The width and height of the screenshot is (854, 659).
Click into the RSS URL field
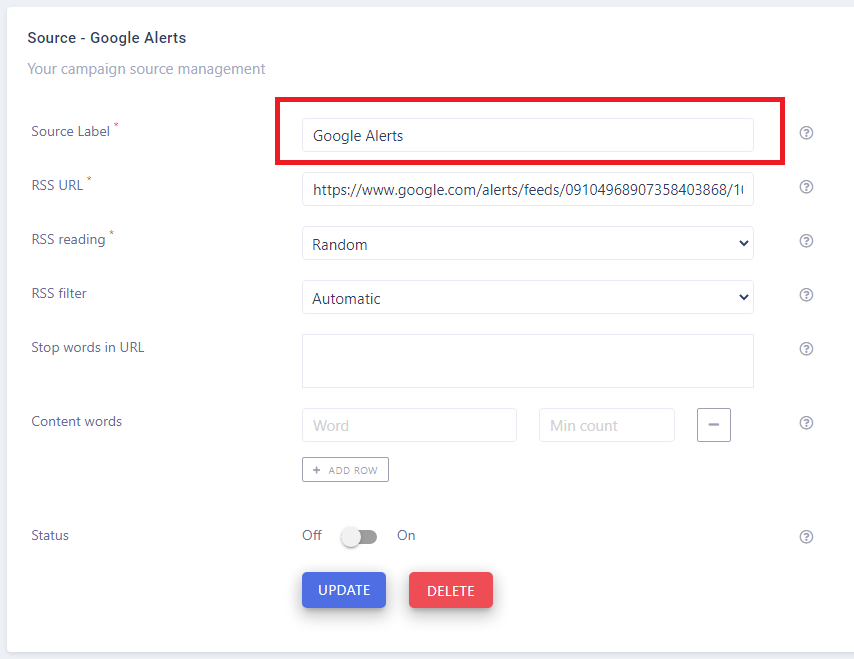[x=528, y=189]
